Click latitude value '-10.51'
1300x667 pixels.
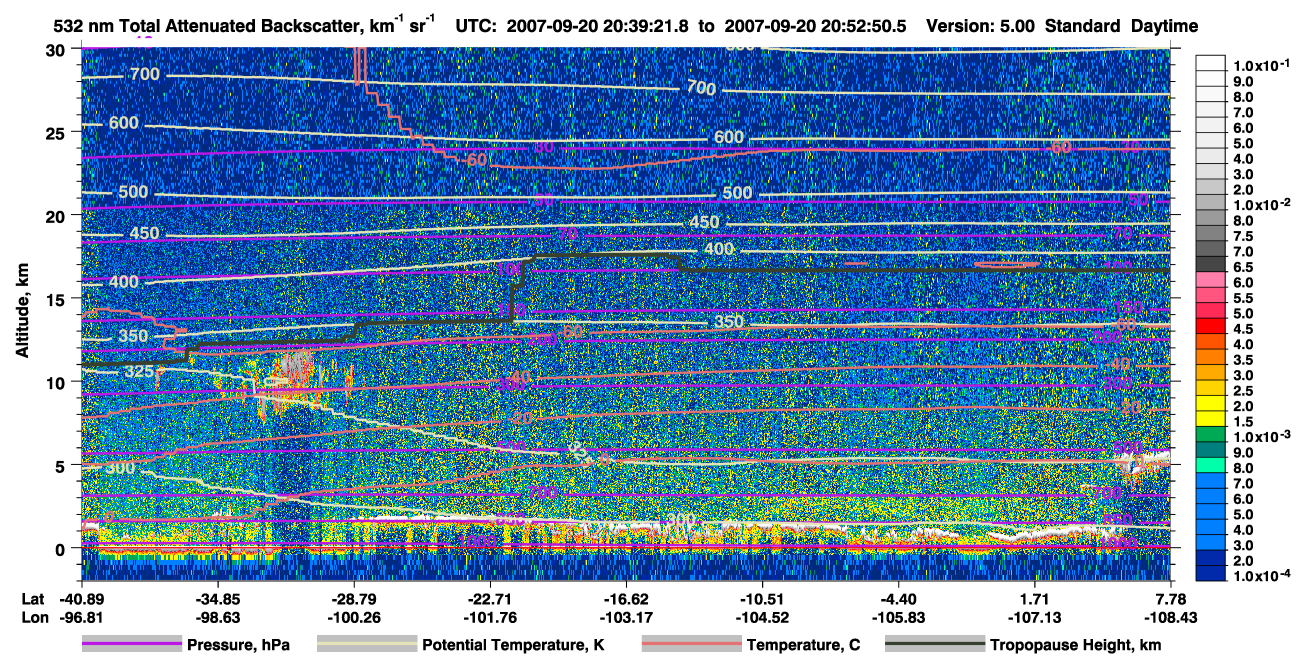click(x=762, y=598)
